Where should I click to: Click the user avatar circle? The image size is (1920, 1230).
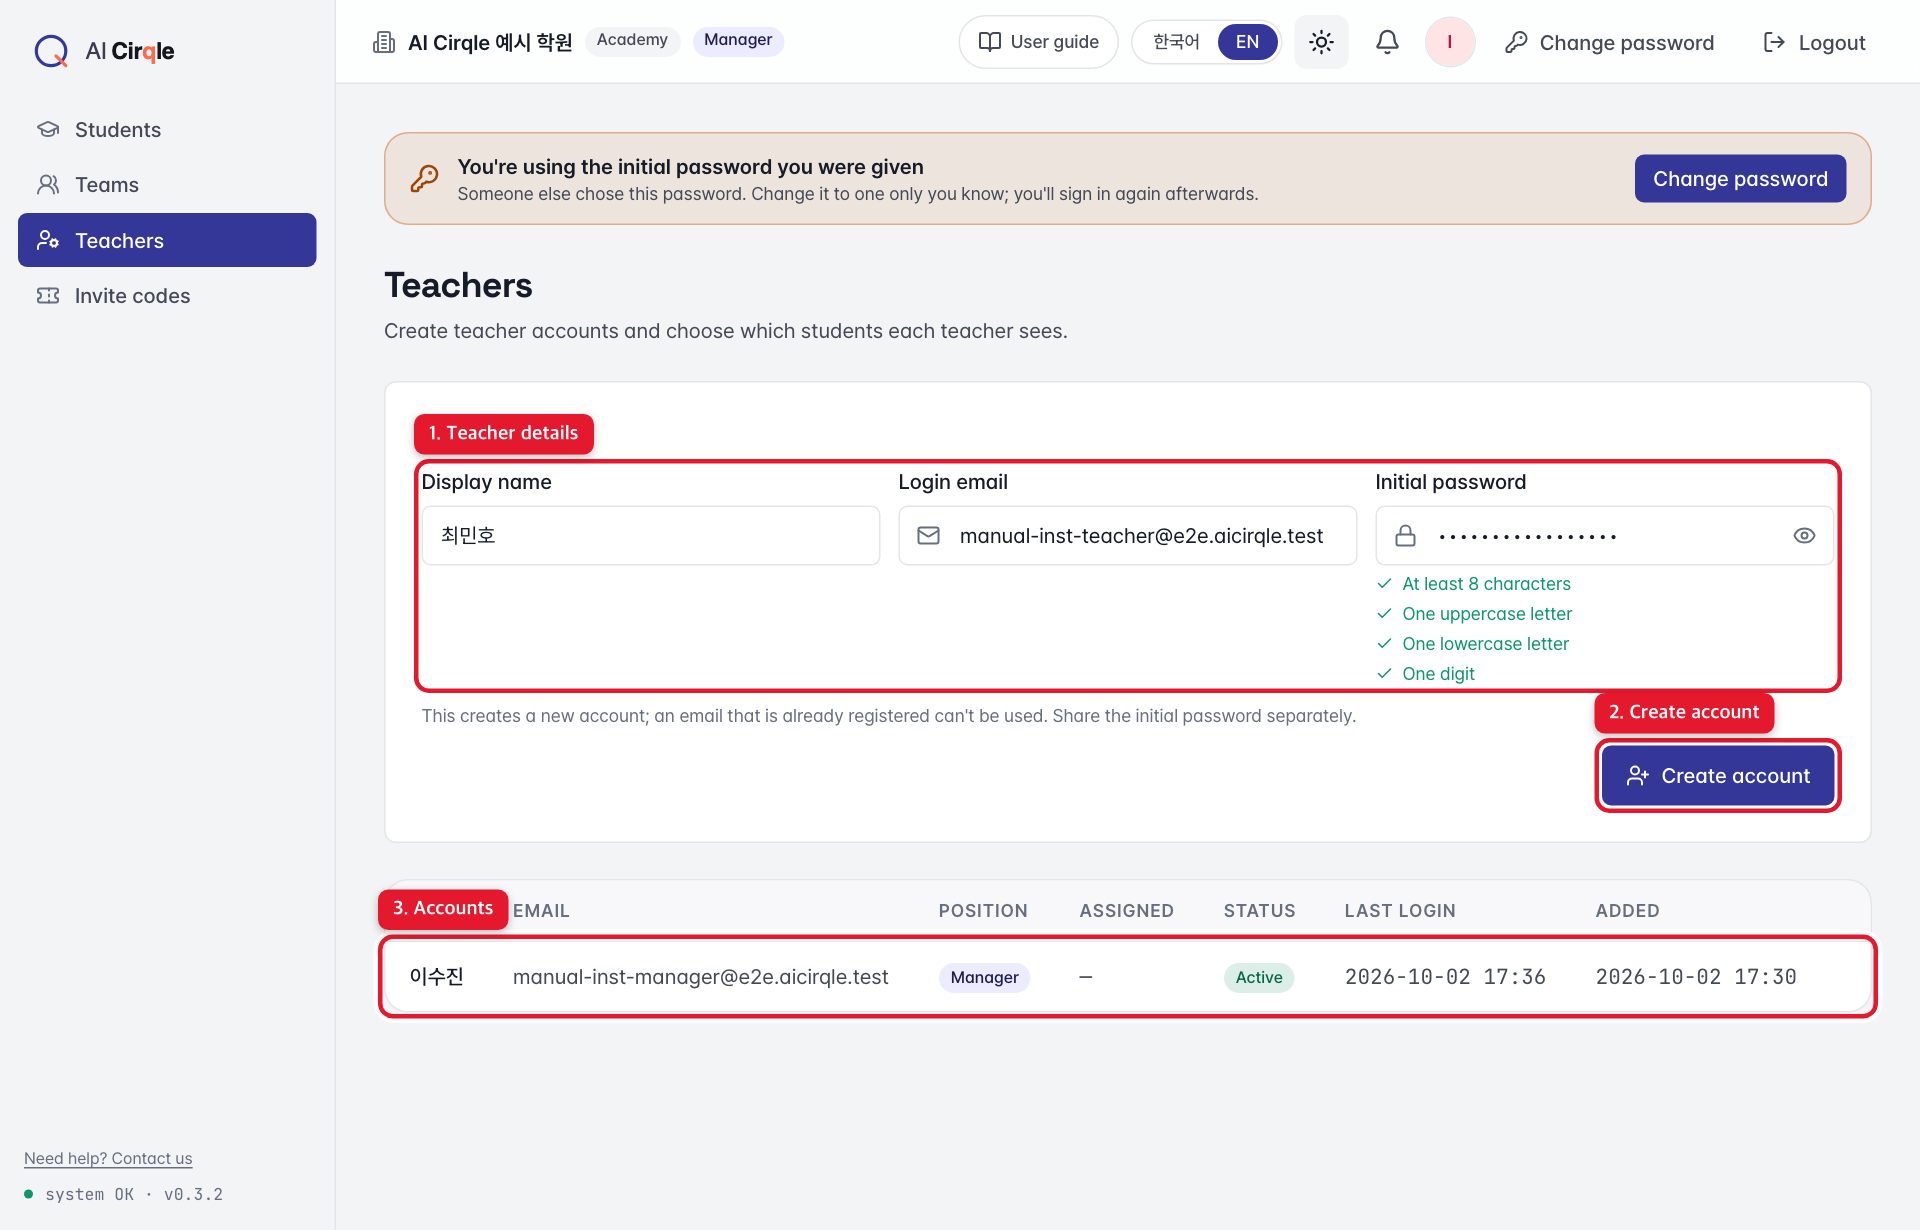tap(1449, 42)
